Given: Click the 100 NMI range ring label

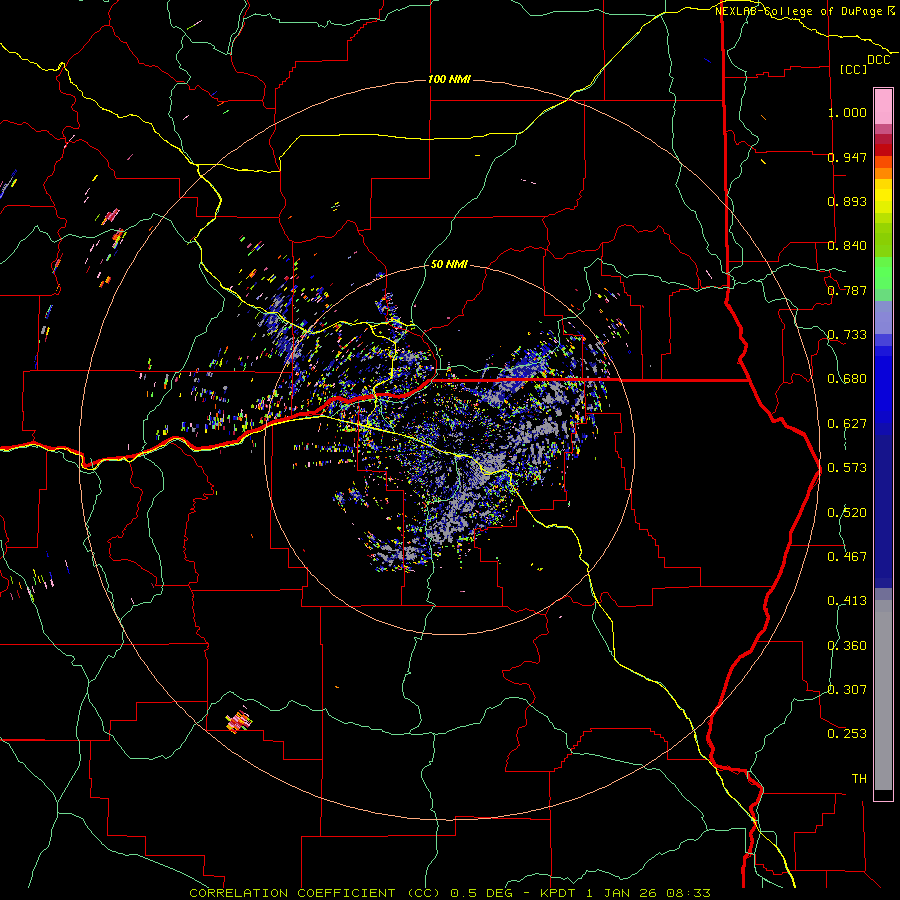Looking at the screenshot, I should pyautogui.click(x=449, y=79).
